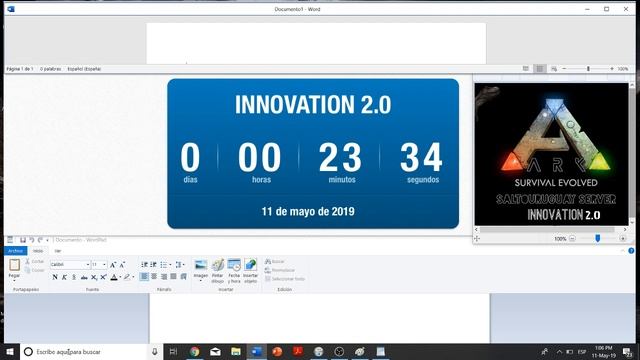Image resolution: width=640 pixels, height=360 pixels.
Task: Click the image viewer zoom out button
Action: [x=572, y=238]
